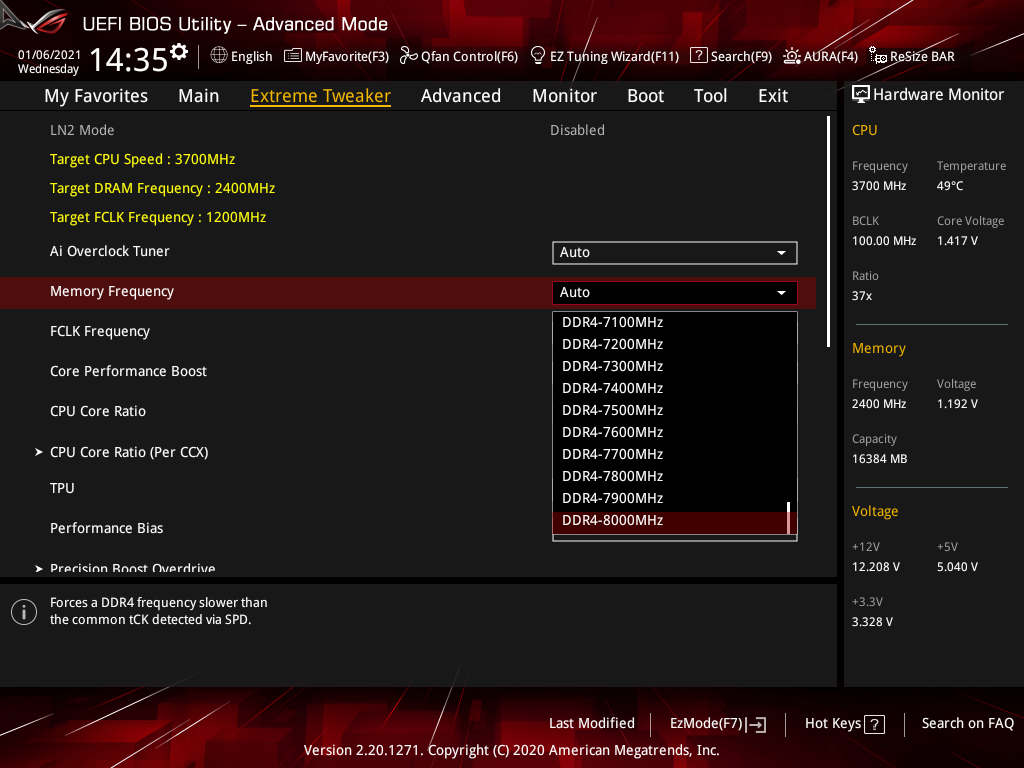Image resolution: width=1024 pixels, height=768 pixels.
Task: Open MyFavorite(F3) list icon
Action: [293, 56]
